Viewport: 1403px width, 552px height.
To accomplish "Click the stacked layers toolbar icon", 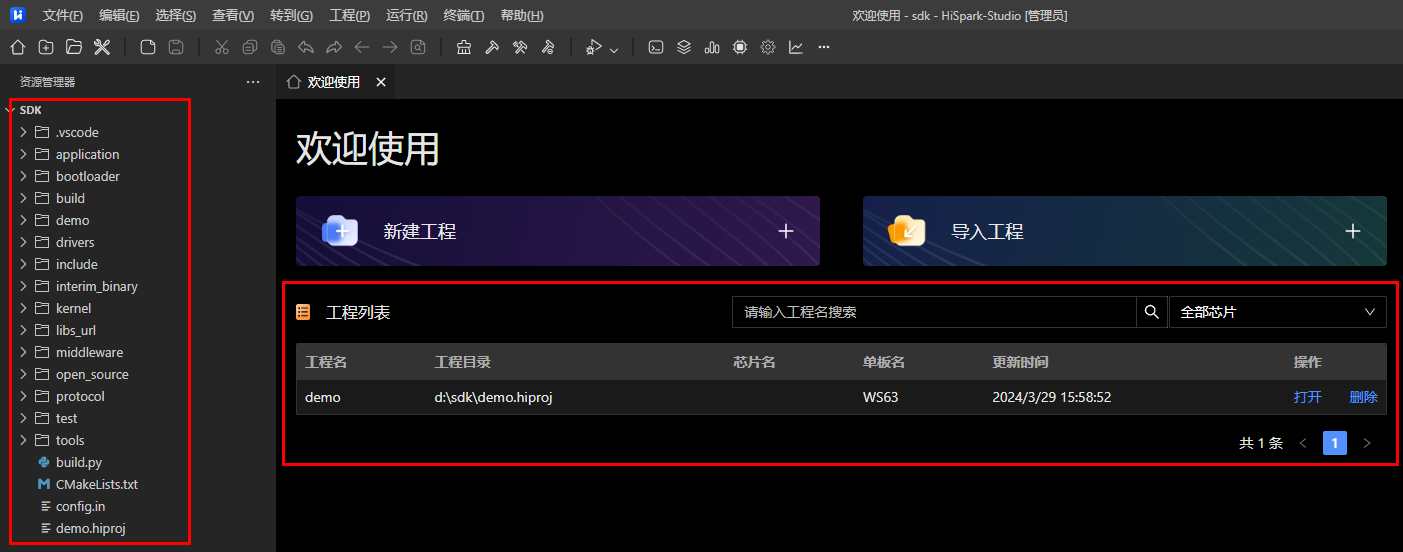I will [684, 47].
